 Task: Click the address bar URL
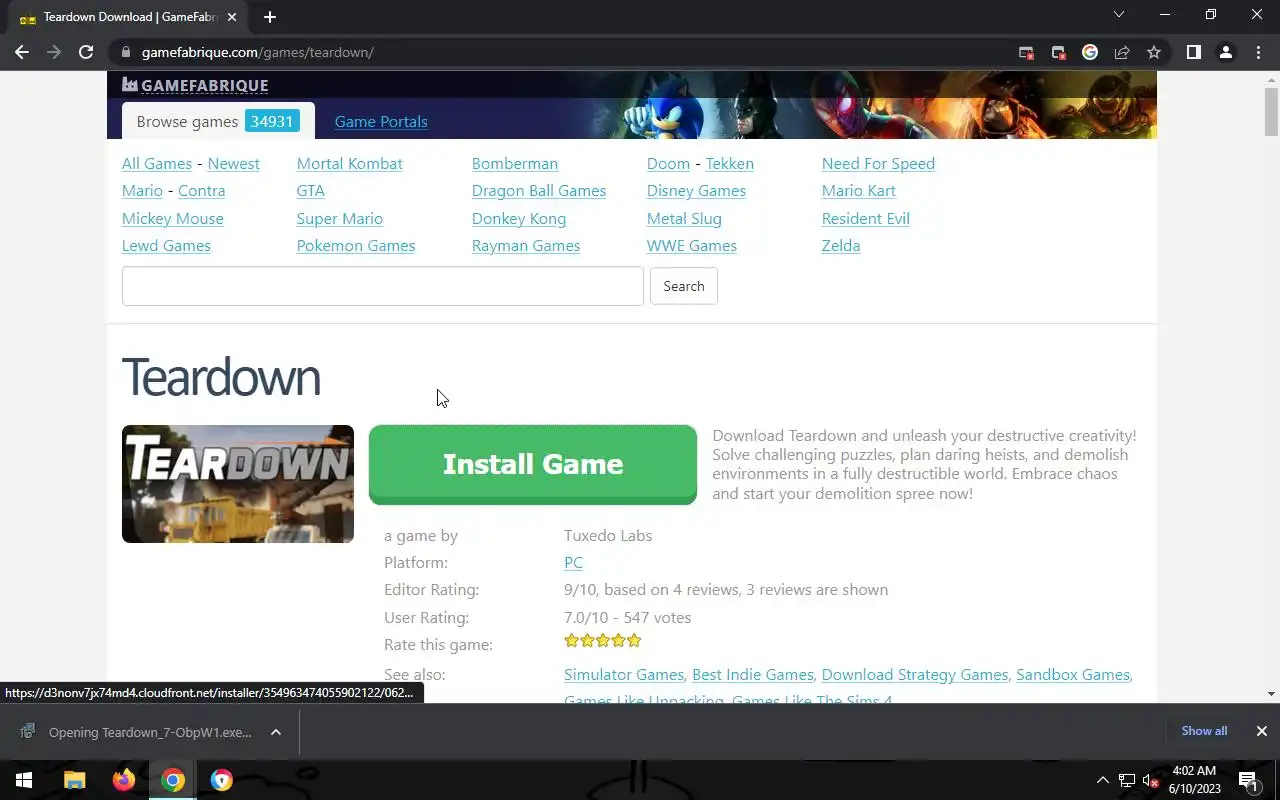[258, 52]
